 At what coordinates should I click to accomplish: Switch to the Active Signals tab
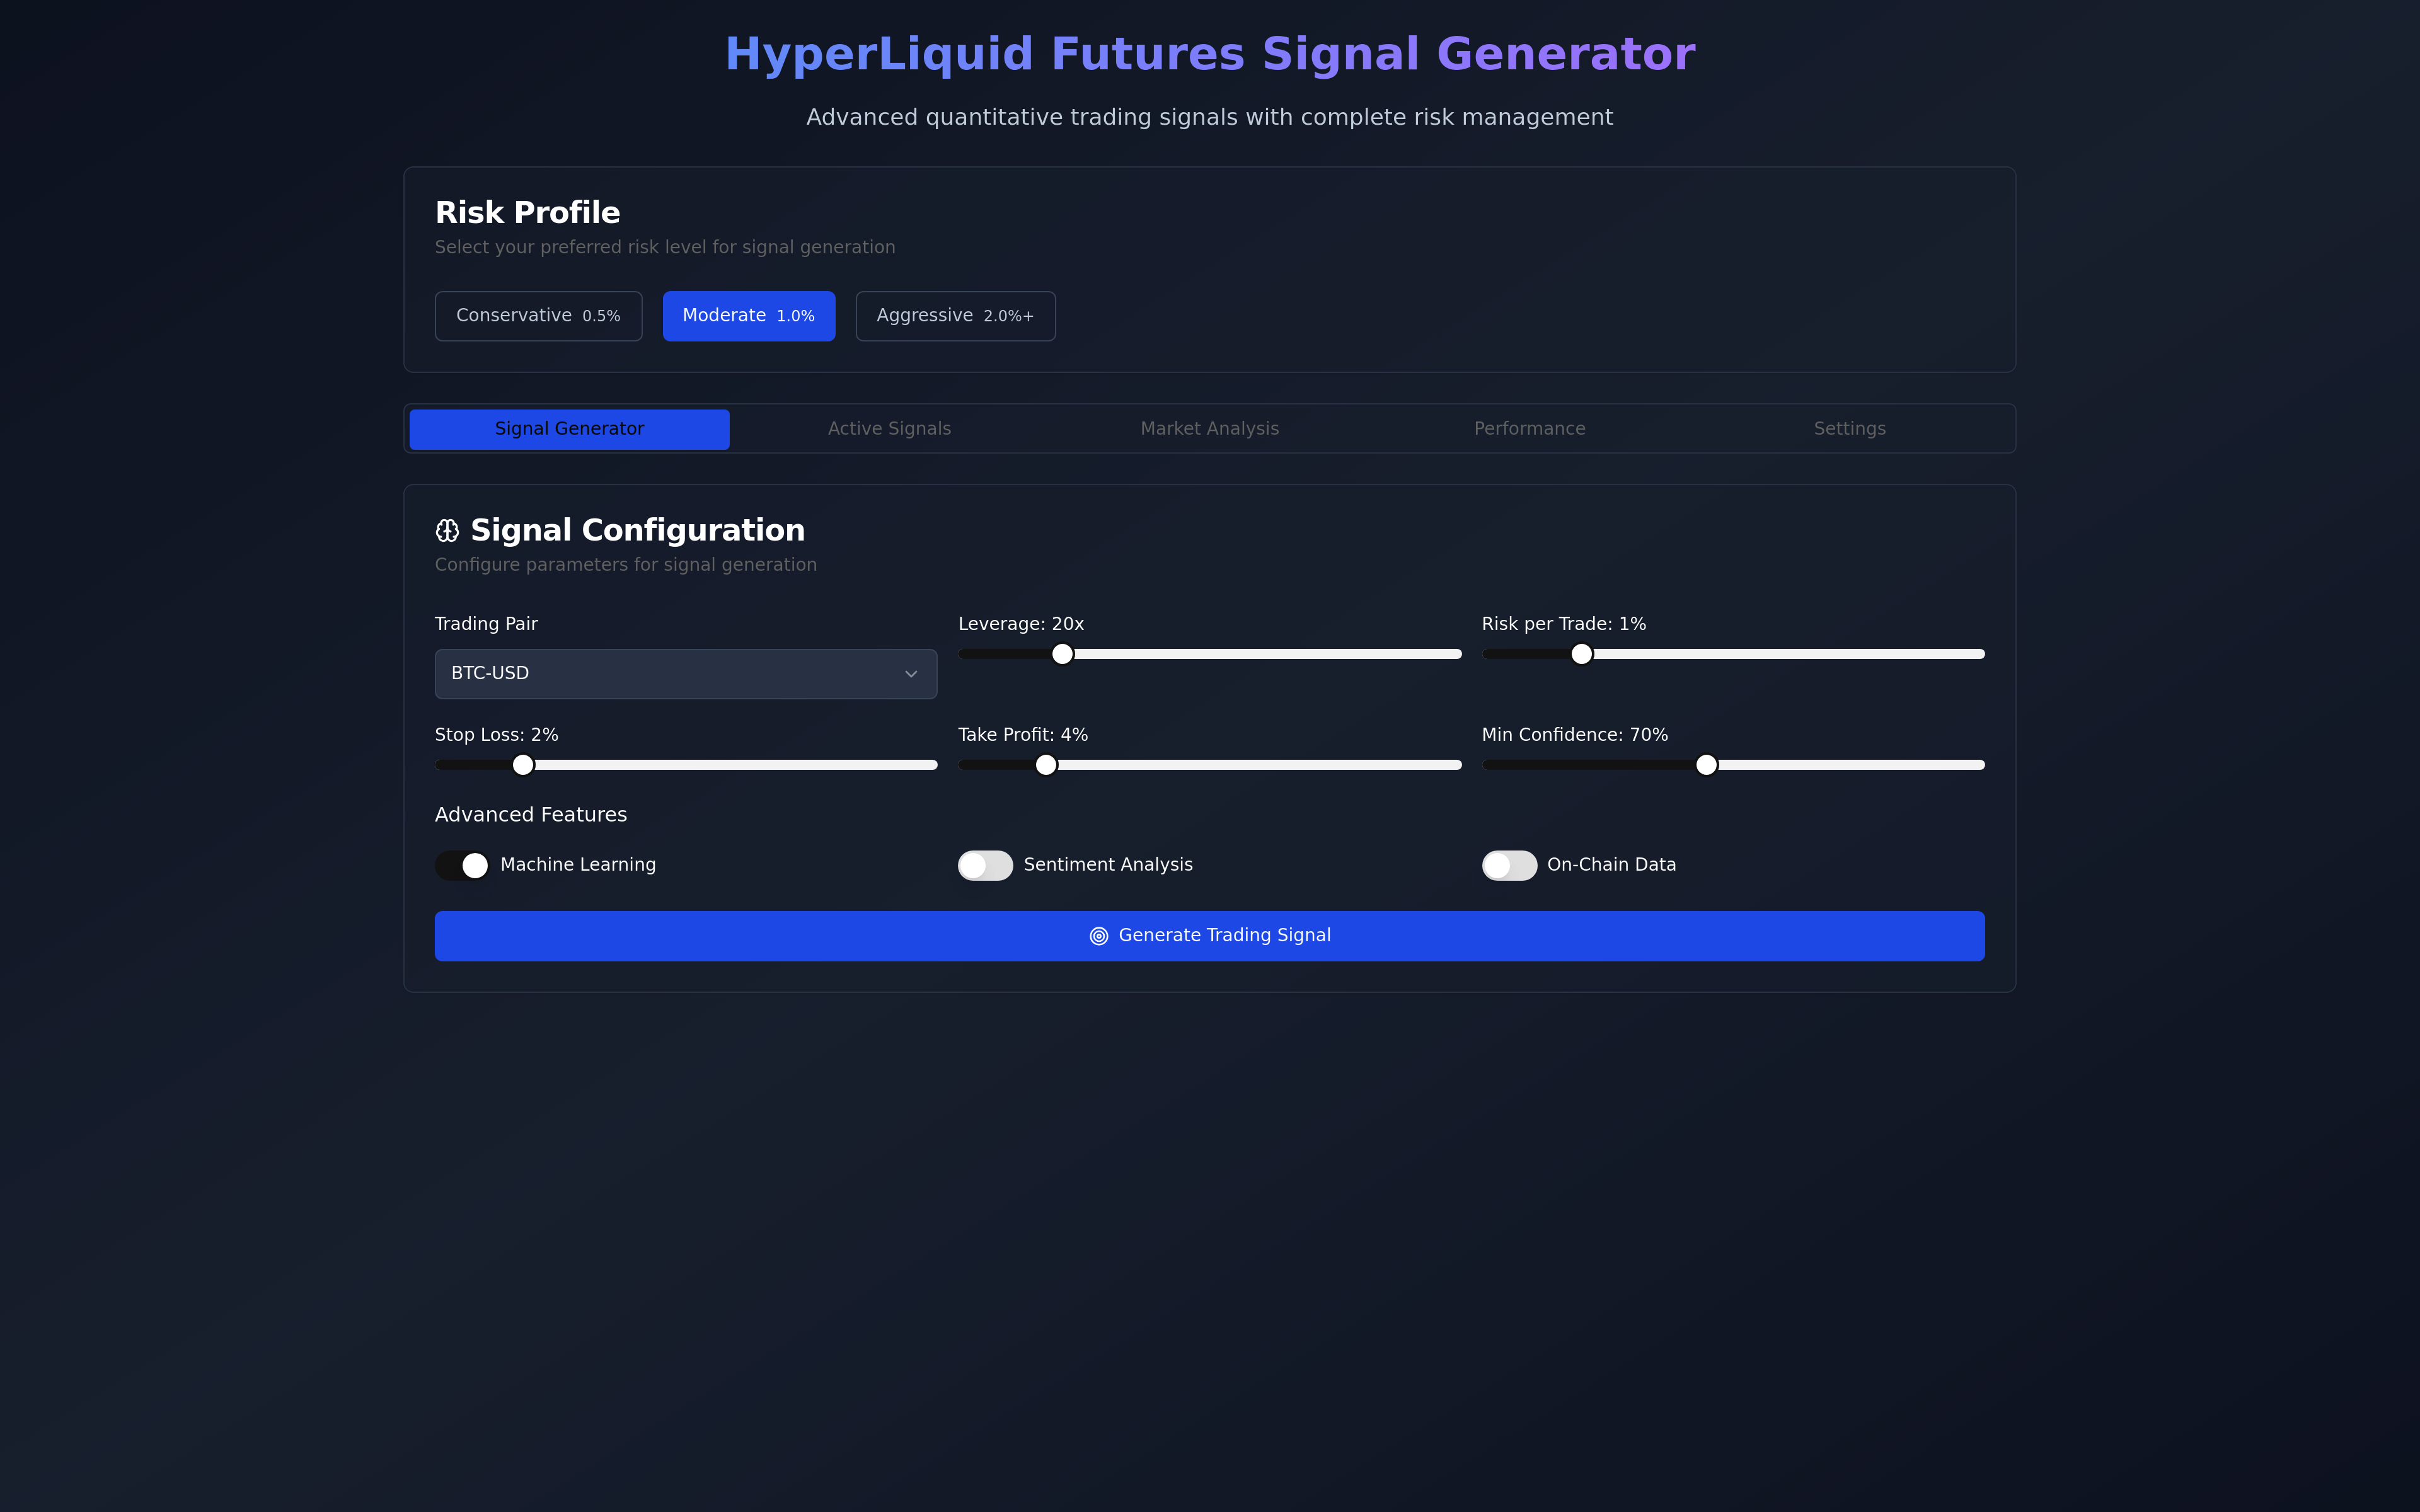pyautogui.click(x=889, y=428)
